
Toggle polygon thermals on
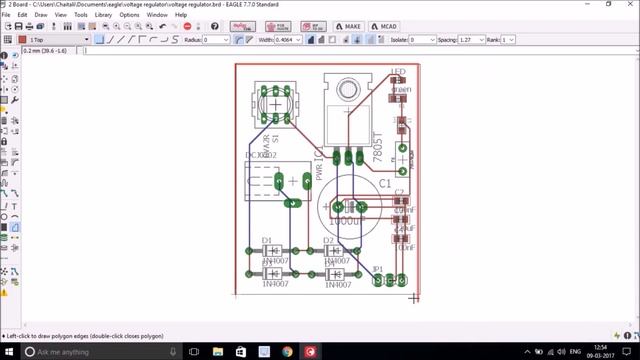357,40
